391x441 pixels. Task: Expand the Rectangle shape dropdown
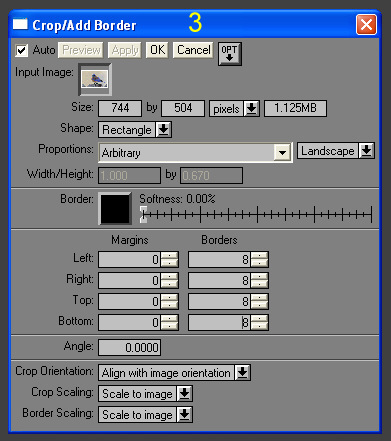(163, 130)
